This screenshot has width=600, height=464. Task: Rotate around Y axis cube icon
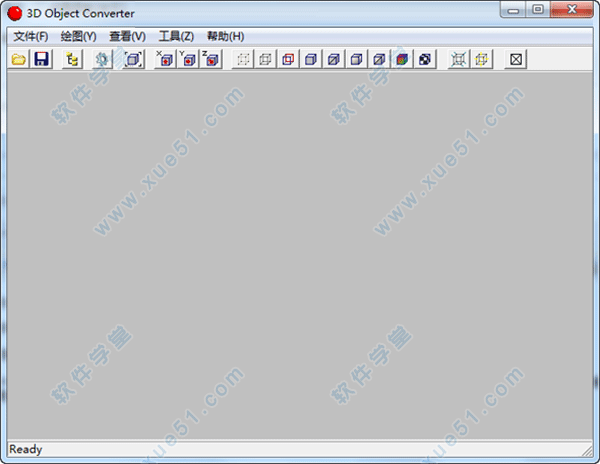188,59
